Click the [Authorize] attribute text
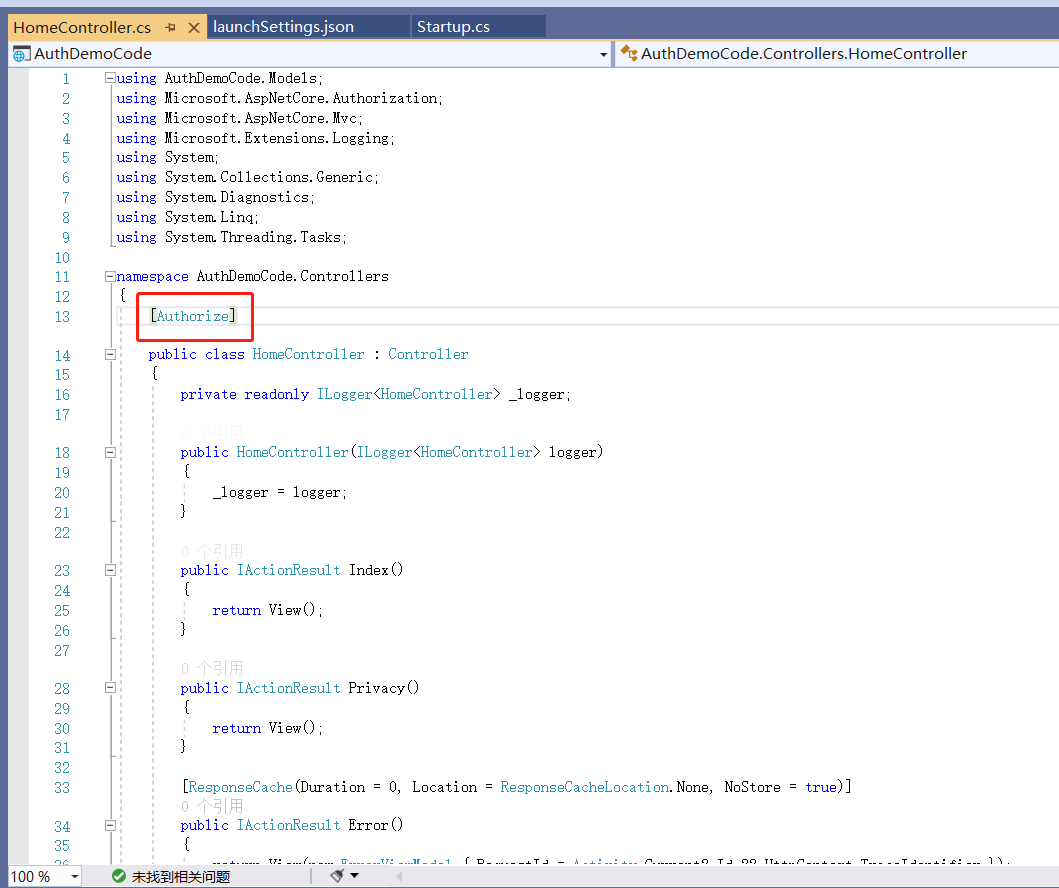Screen dimensions: 1059x888 pos(193,316)
